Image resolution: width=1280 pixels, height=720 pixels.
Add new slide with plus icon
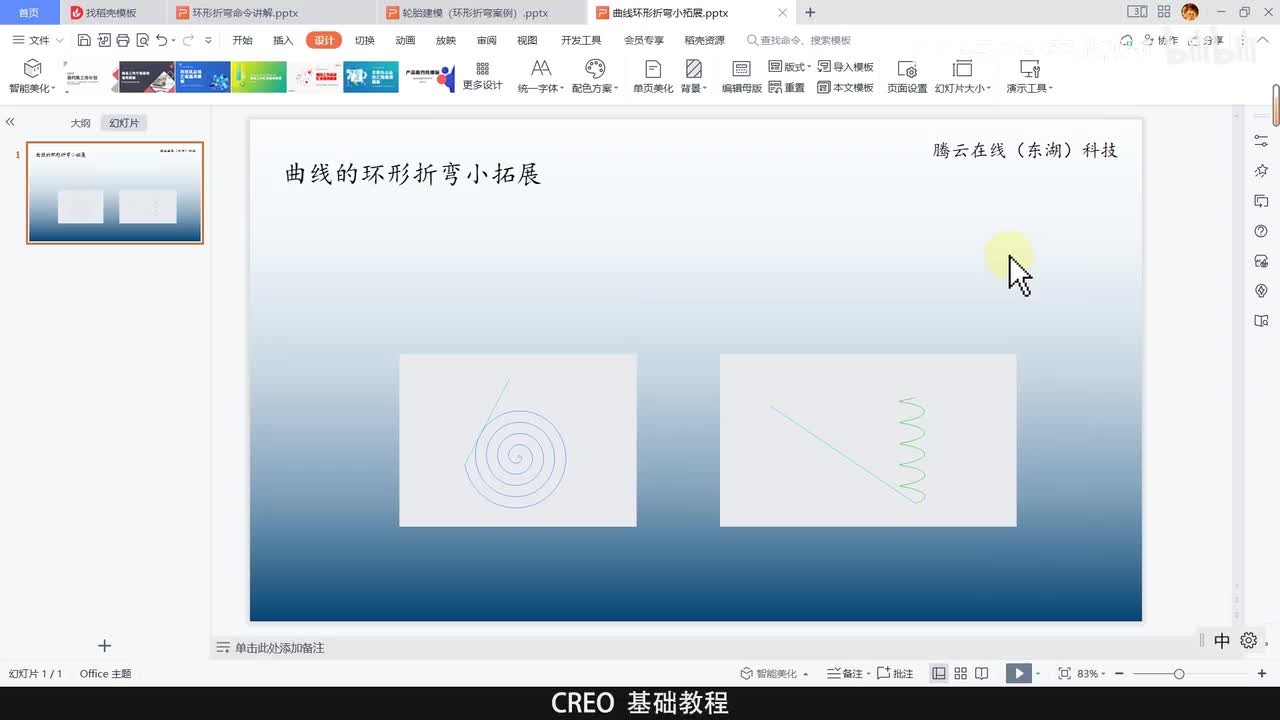click(104, 646)
